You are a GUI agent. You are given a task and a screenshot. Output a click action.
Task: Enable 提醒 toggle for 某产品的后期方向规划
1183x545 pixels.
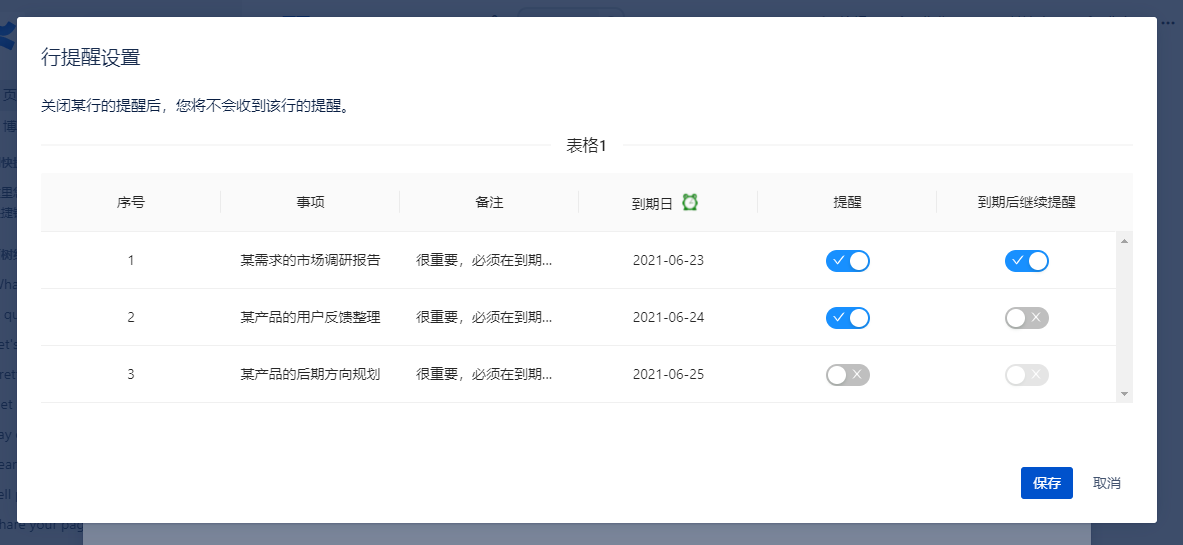coord(847,375)
